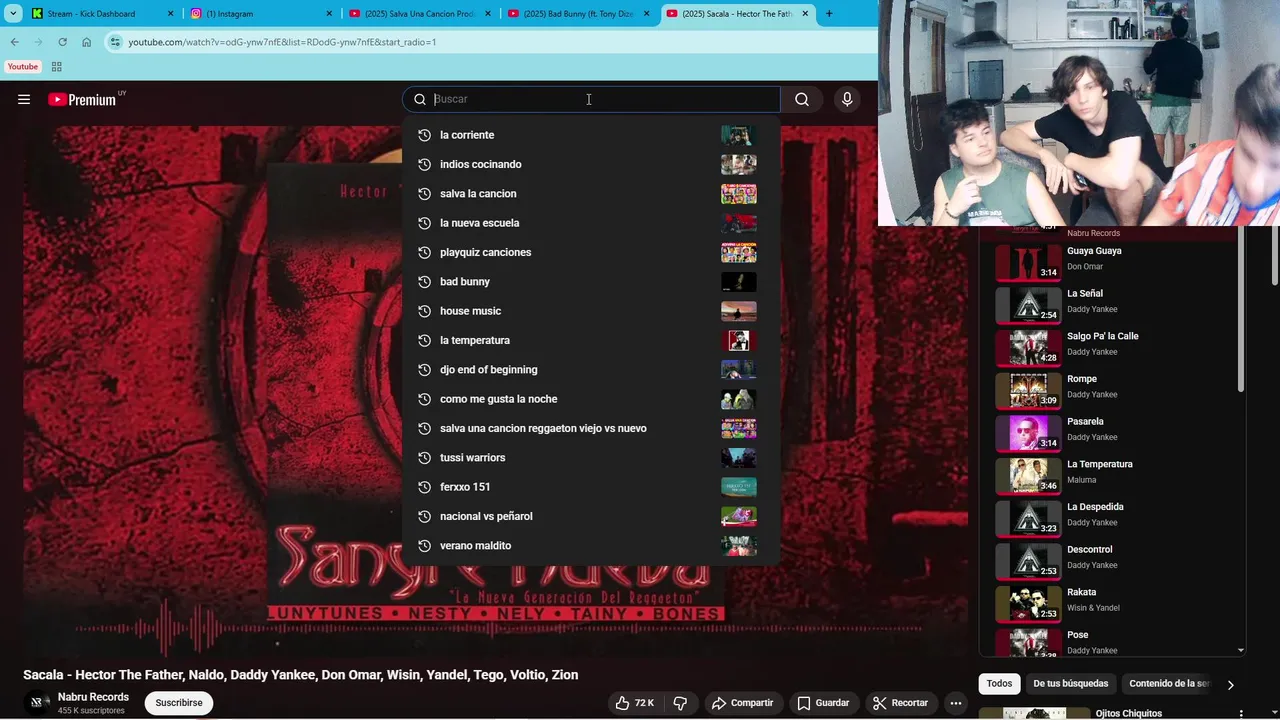Click the search magnifier button

tap(801, 99)
